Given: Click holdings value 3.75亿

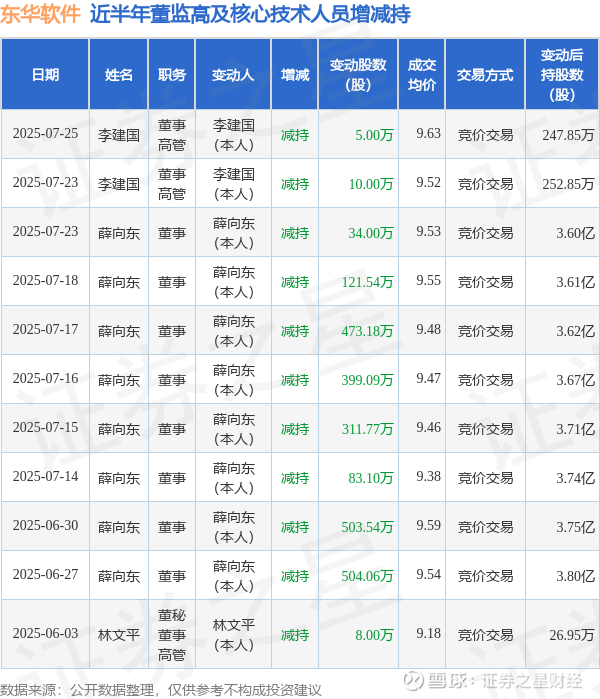Looking at the screenshot, I should click(575, 527).
